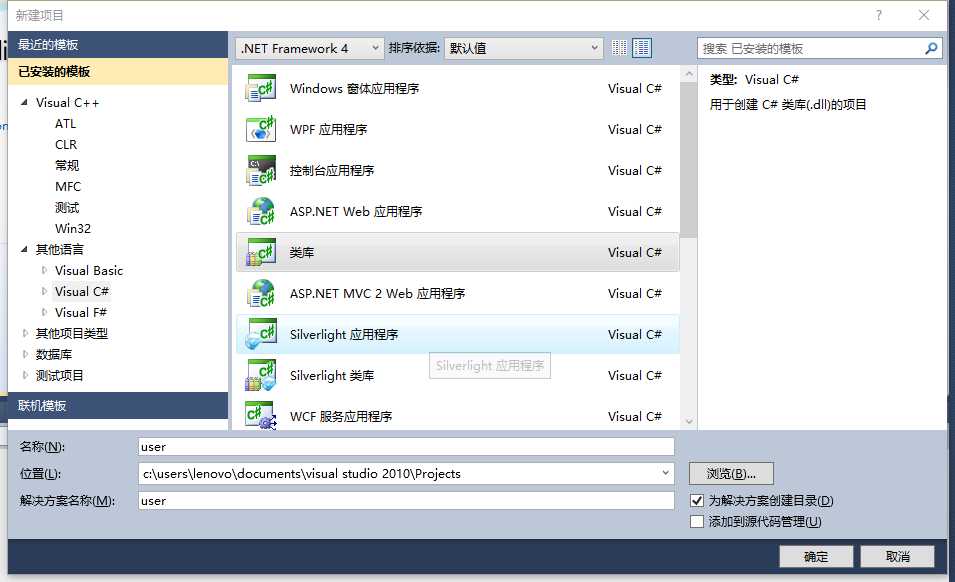Expand the Visual C# node arrow
This screenshot has width=955, height=582.
pos(44,291)
